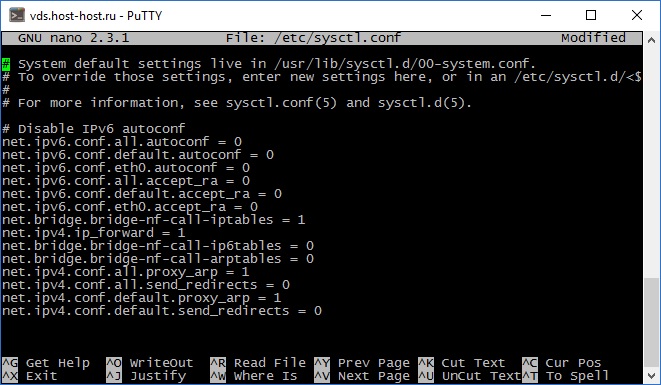Click the ^X Exit shortcut label
661x385 pixels.
point(30,376)
